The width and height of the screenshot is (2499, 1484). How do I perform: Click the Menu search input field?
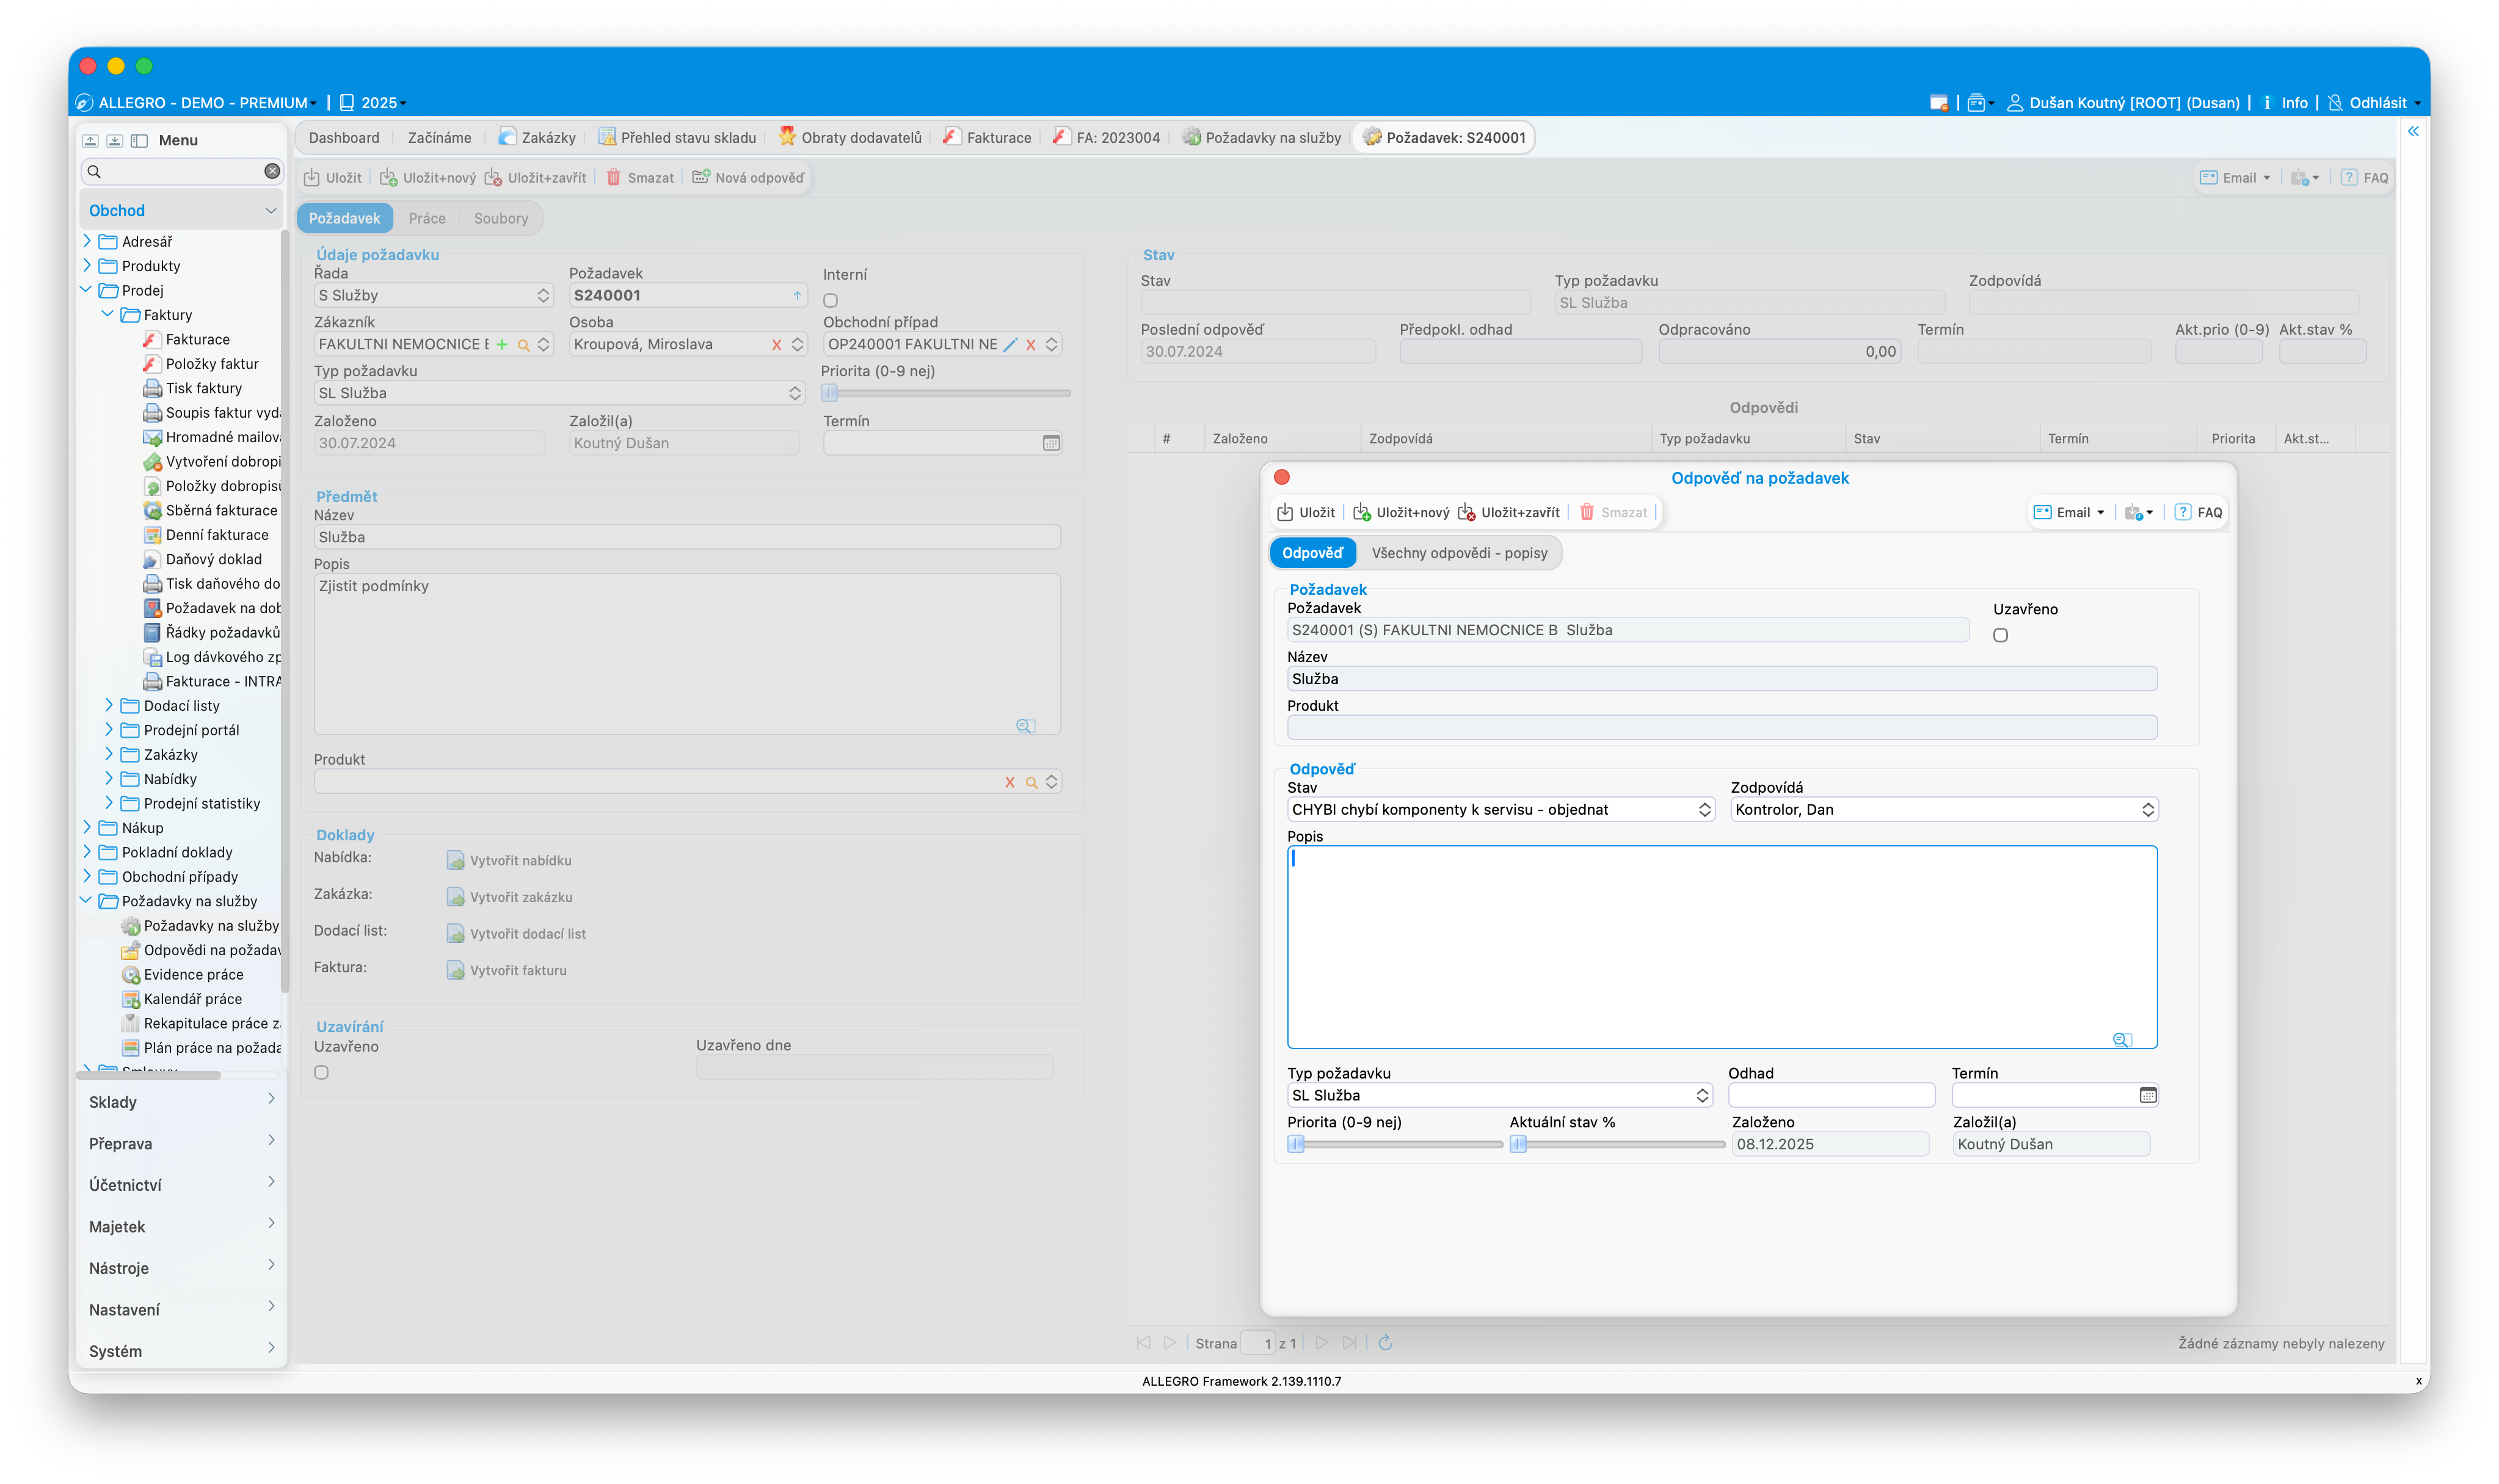181,171
